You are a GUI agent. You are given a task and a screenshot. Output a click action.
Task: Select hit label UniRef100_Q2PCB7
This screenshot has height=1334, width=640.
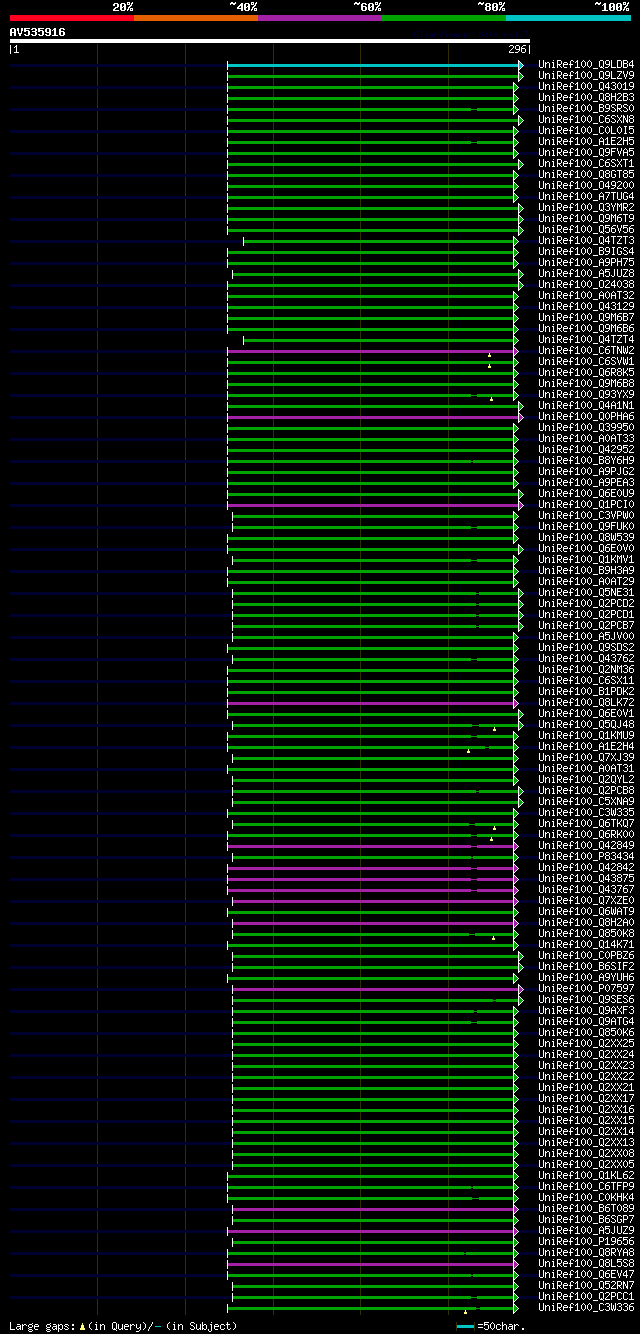point(586,626)
